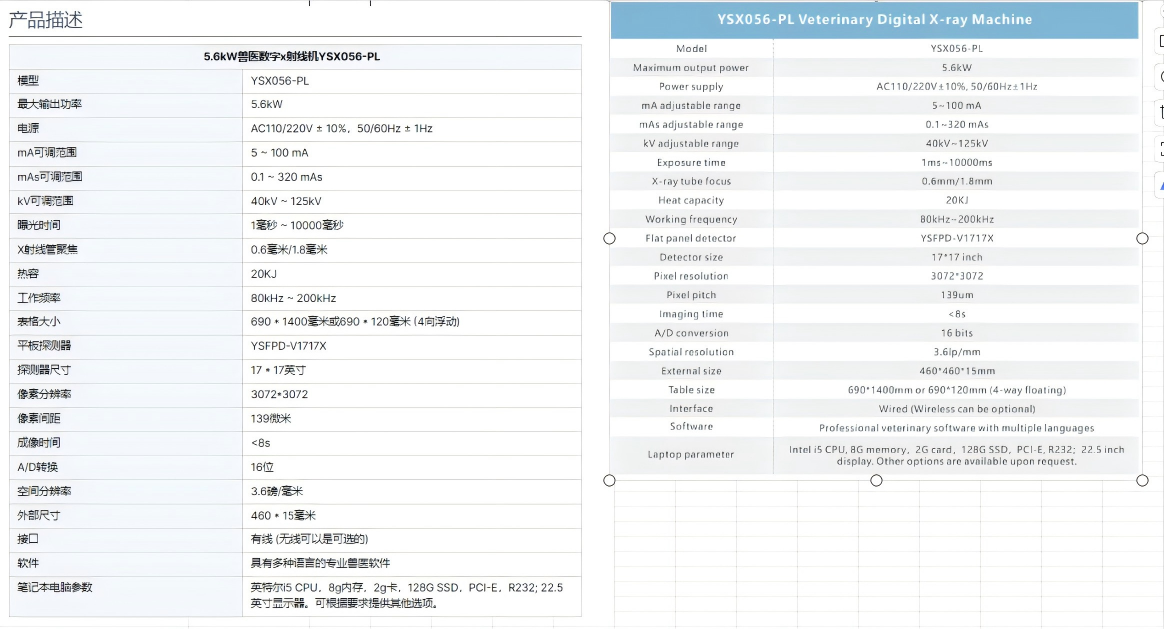
Task: Click the value 0.6毫米/1.8毫米
Action: pyautogui.click(x=289, y=250)
